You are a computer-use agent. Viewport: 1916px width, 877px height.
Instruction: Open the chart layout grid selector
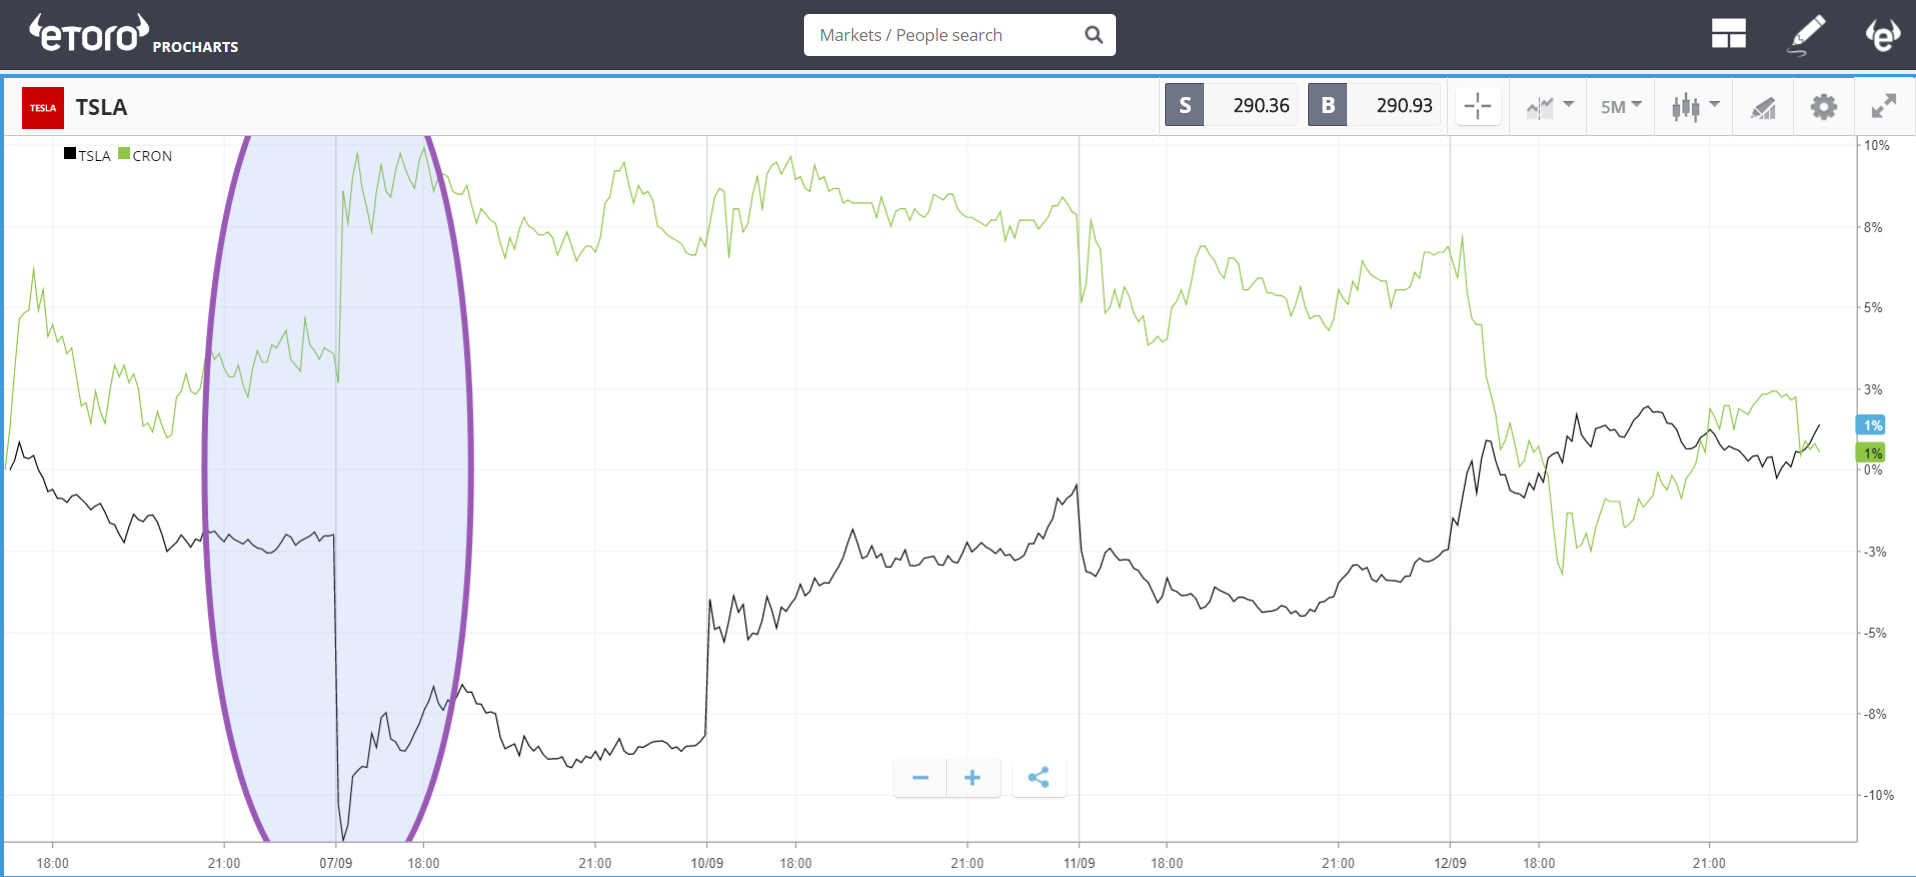click(1728, 35)
